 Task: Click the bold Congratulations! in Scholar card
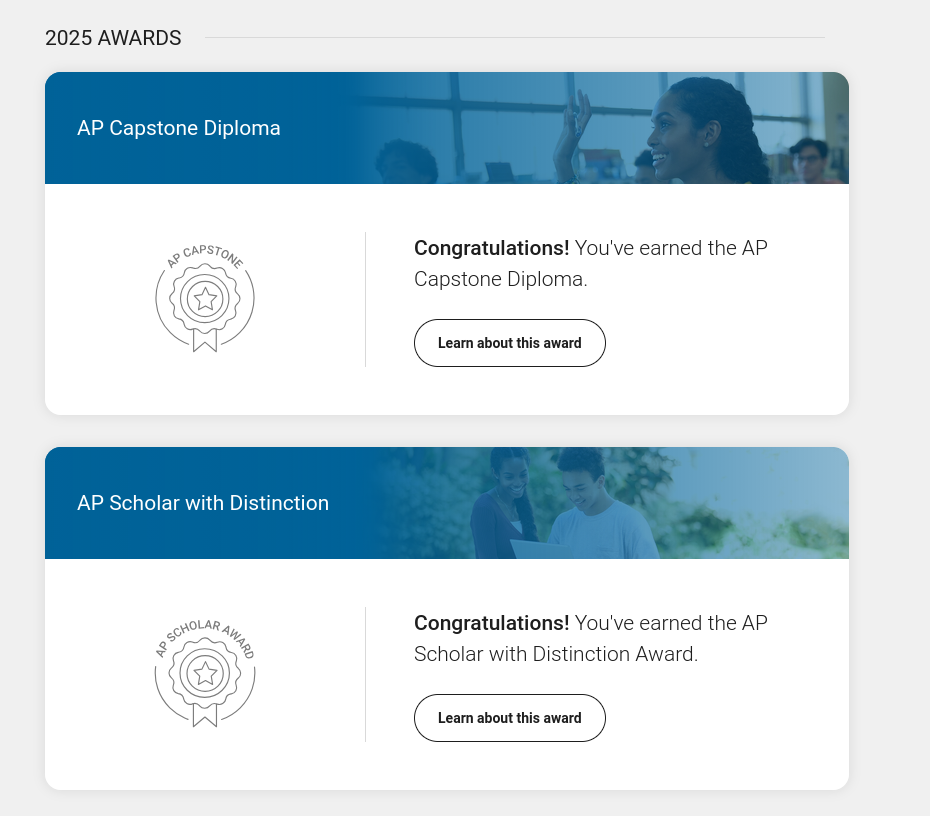[x=492, y=623]
